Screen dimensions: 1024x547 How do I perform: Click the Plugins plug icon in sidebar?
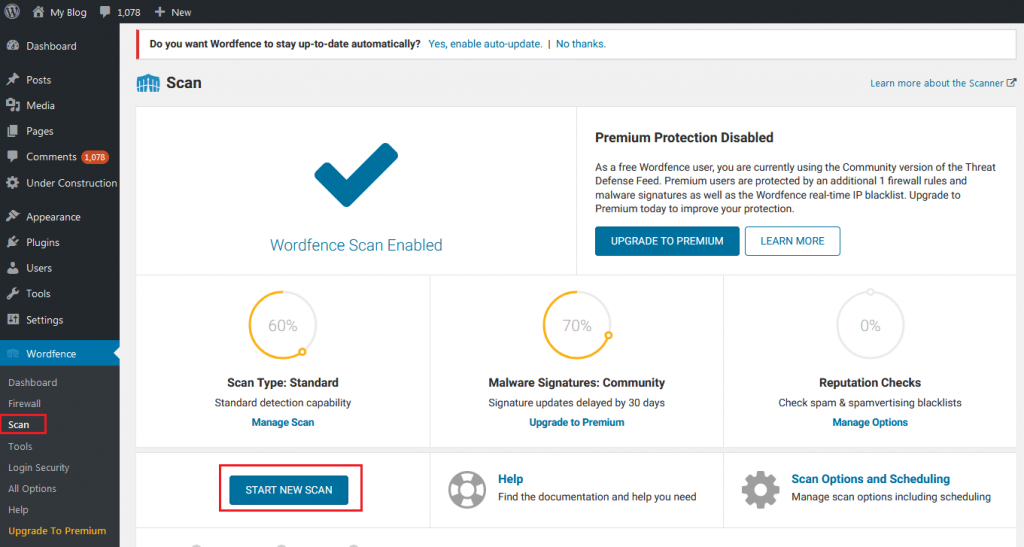point(12,242)
